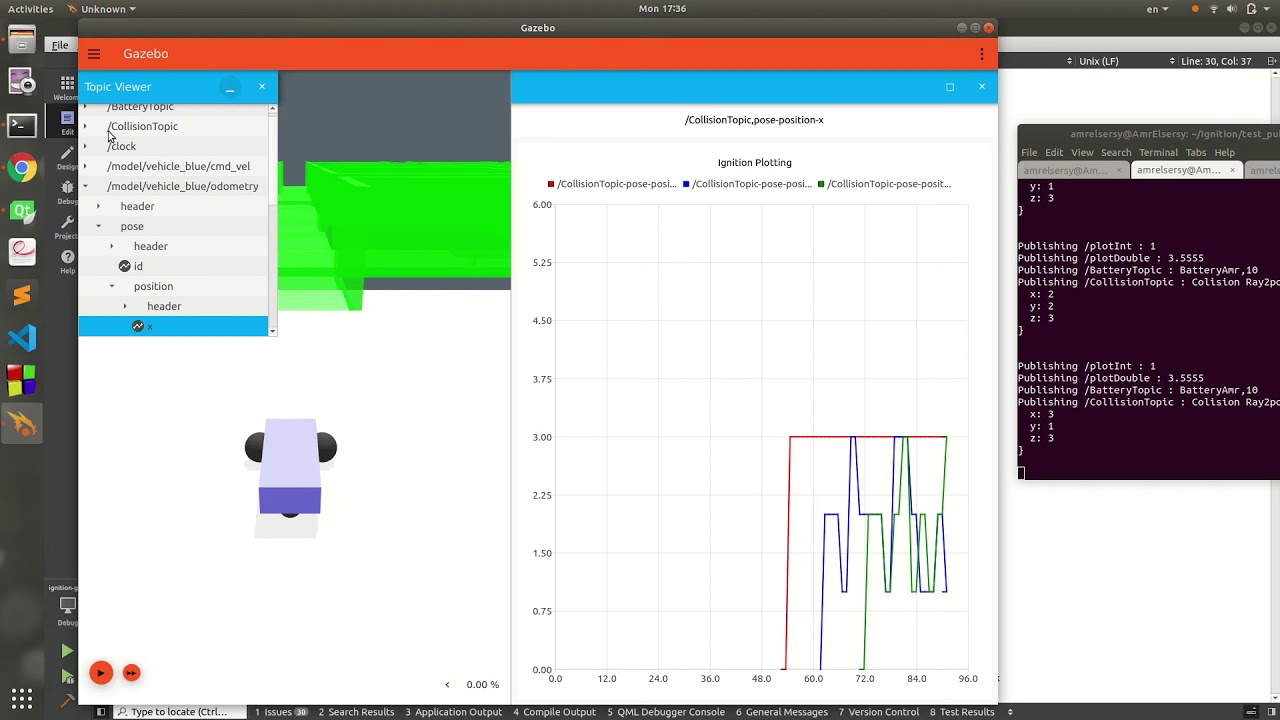
Task: Open the terminal's Tabs menu
Action: 1196,153
